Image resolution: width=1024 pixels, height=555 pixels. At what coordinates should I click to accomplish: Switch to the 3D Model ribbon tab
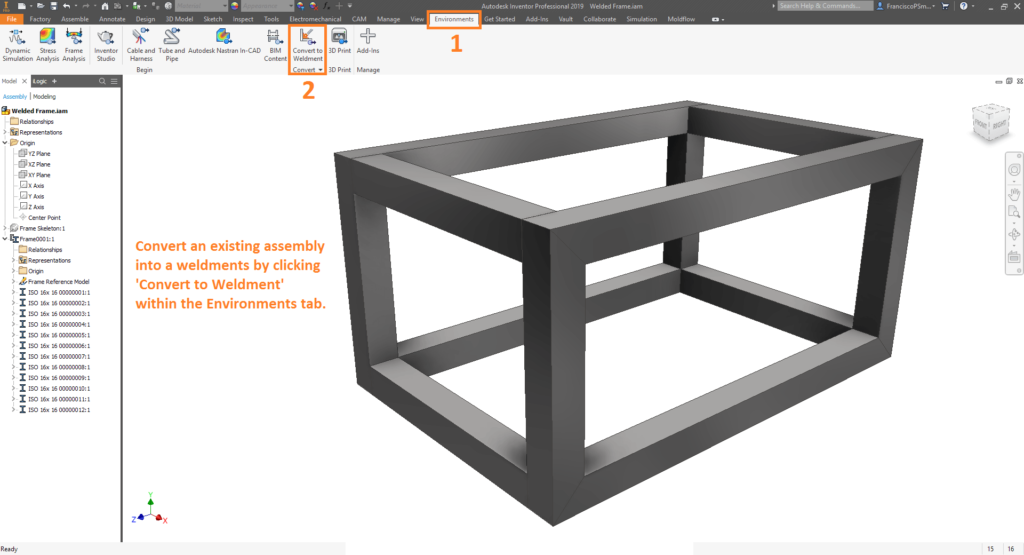[x=179, y=19]
